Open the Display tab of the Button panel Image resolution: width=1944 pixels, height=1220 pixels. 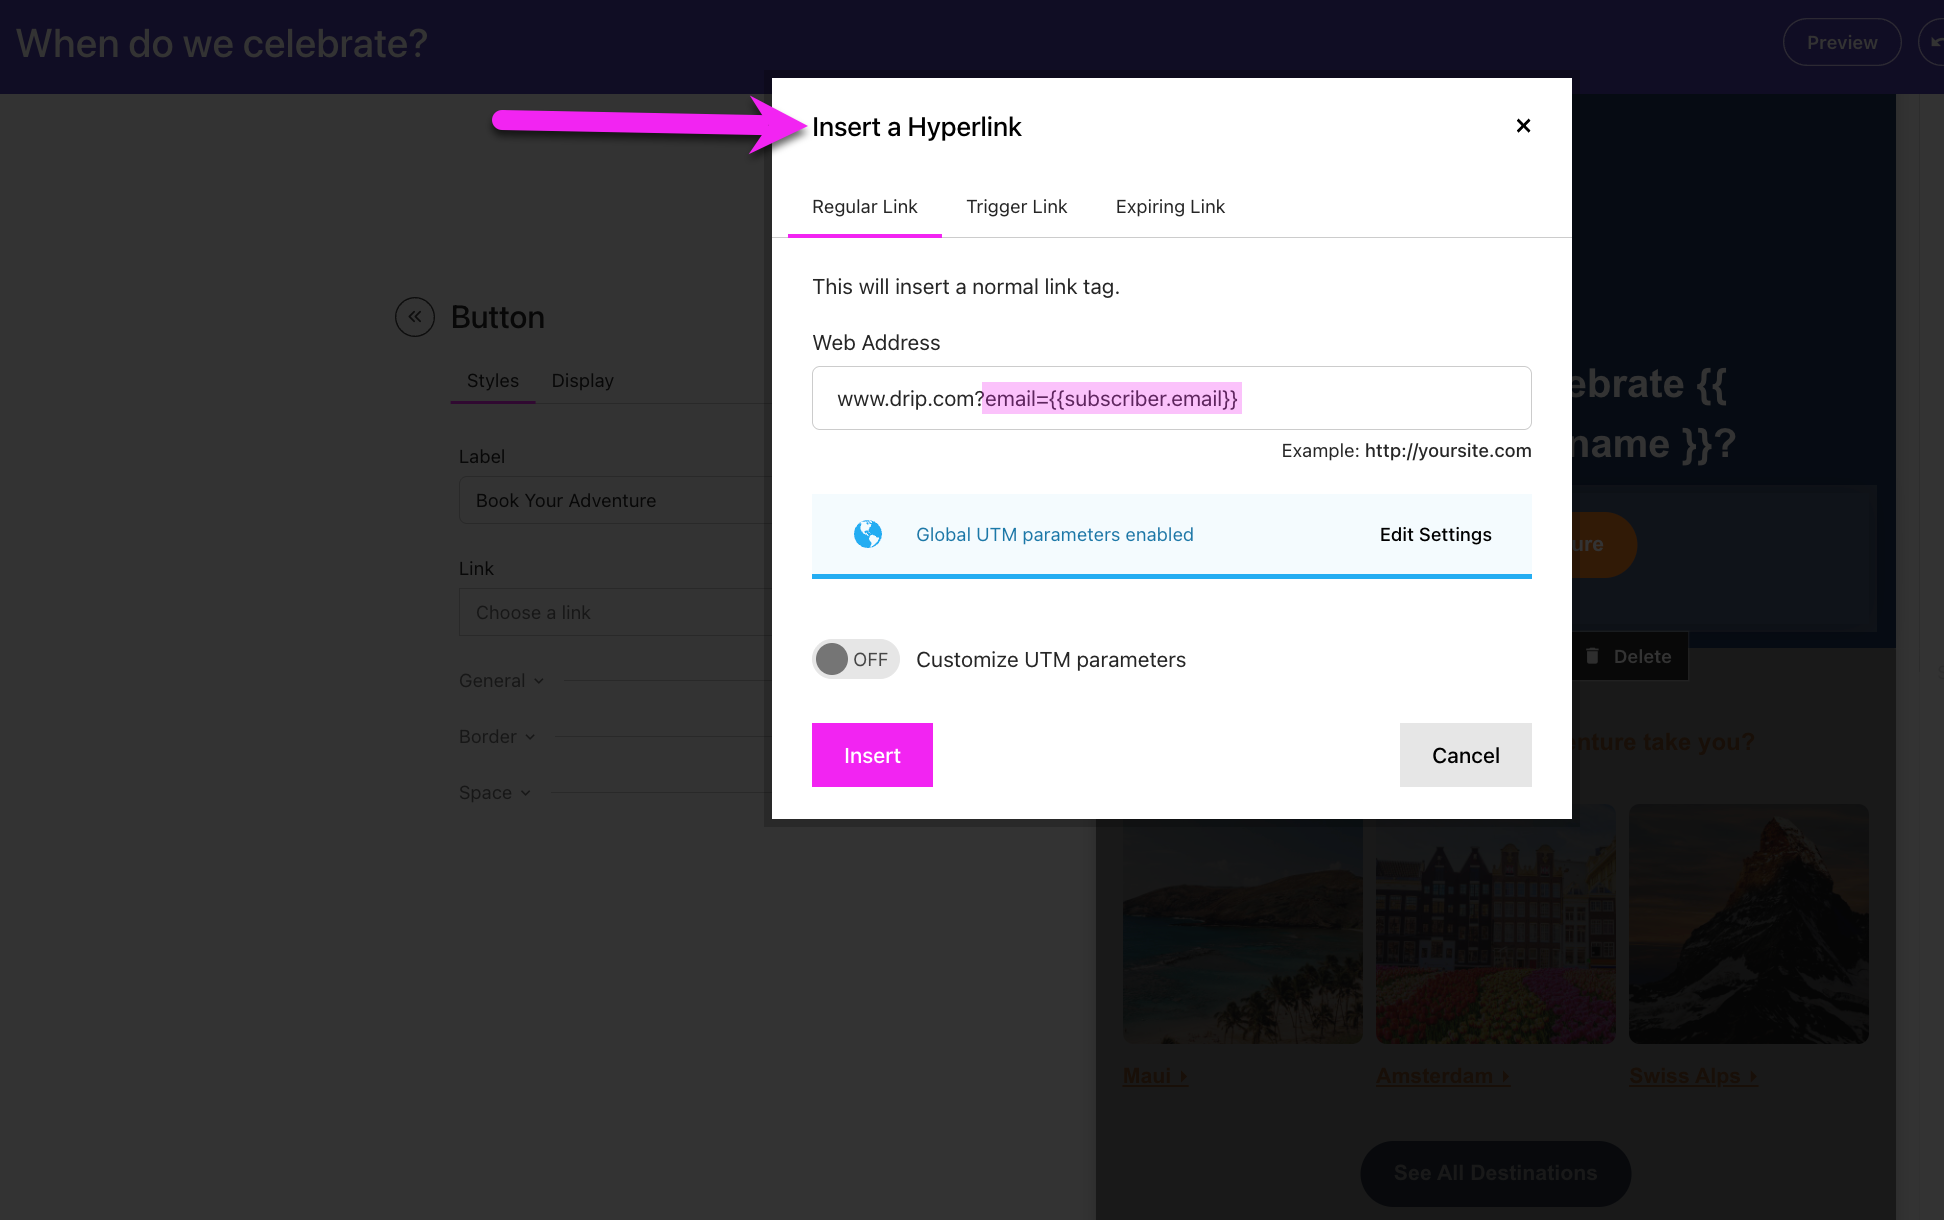(x=582, y=380)
